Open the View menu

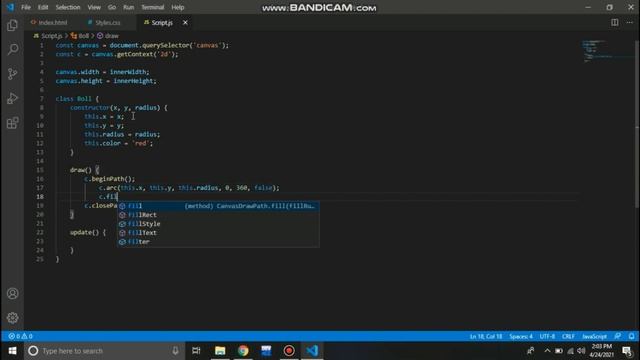coord(94,7)
